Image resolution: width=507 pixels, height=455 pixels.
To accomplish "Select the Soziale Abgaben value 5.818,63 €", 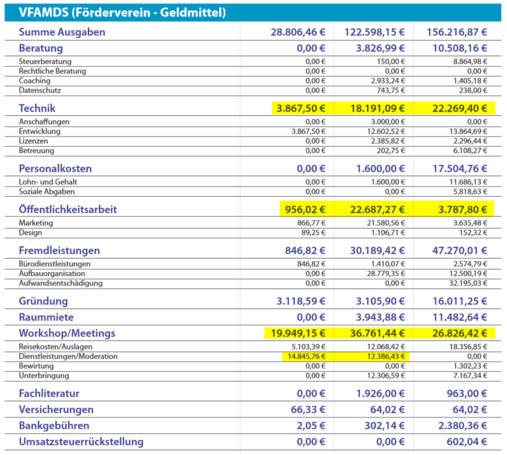I will [x=470, y=192].
